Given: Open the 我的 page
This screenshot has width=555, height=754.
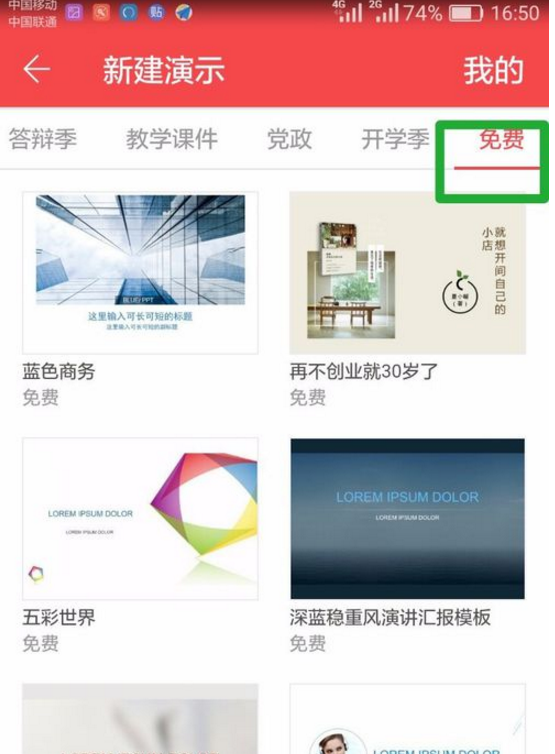Looking at the screenshot, I should (x=493, y=70).
